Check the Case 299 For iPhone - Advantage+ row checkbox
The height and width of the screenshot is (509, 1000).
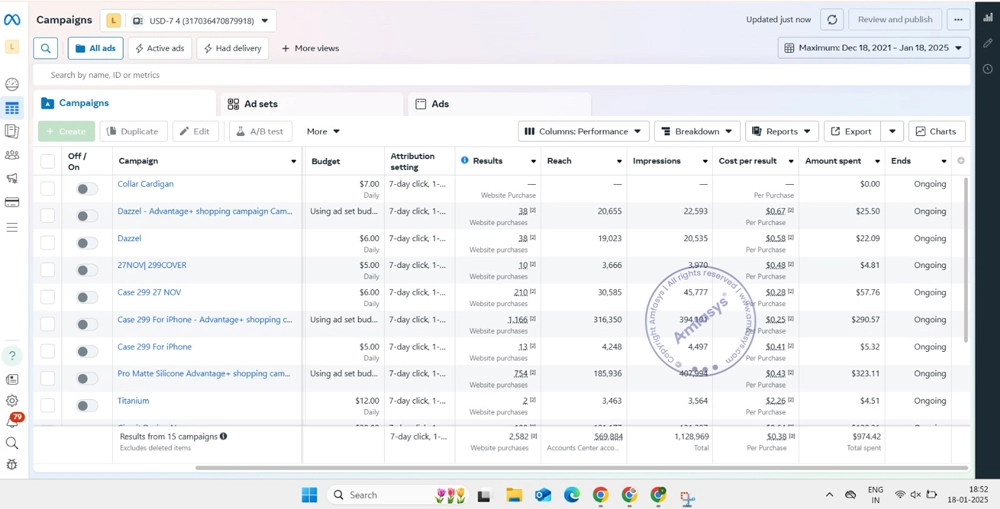click(48, 324)
